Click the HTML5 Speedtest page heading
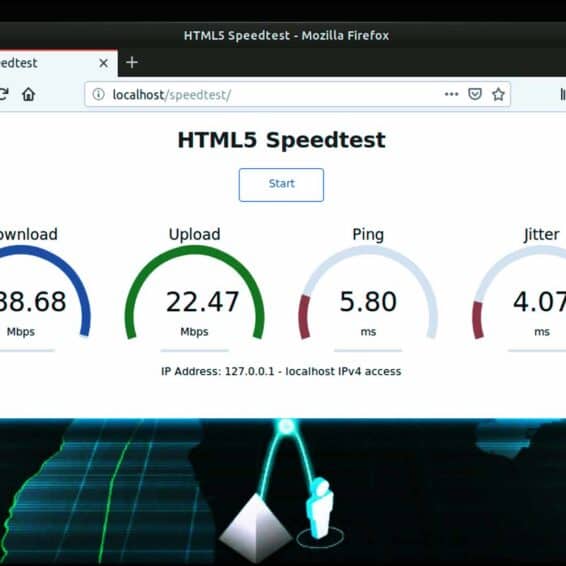Viewport: 566px width, 566px height. click(282, 140)
